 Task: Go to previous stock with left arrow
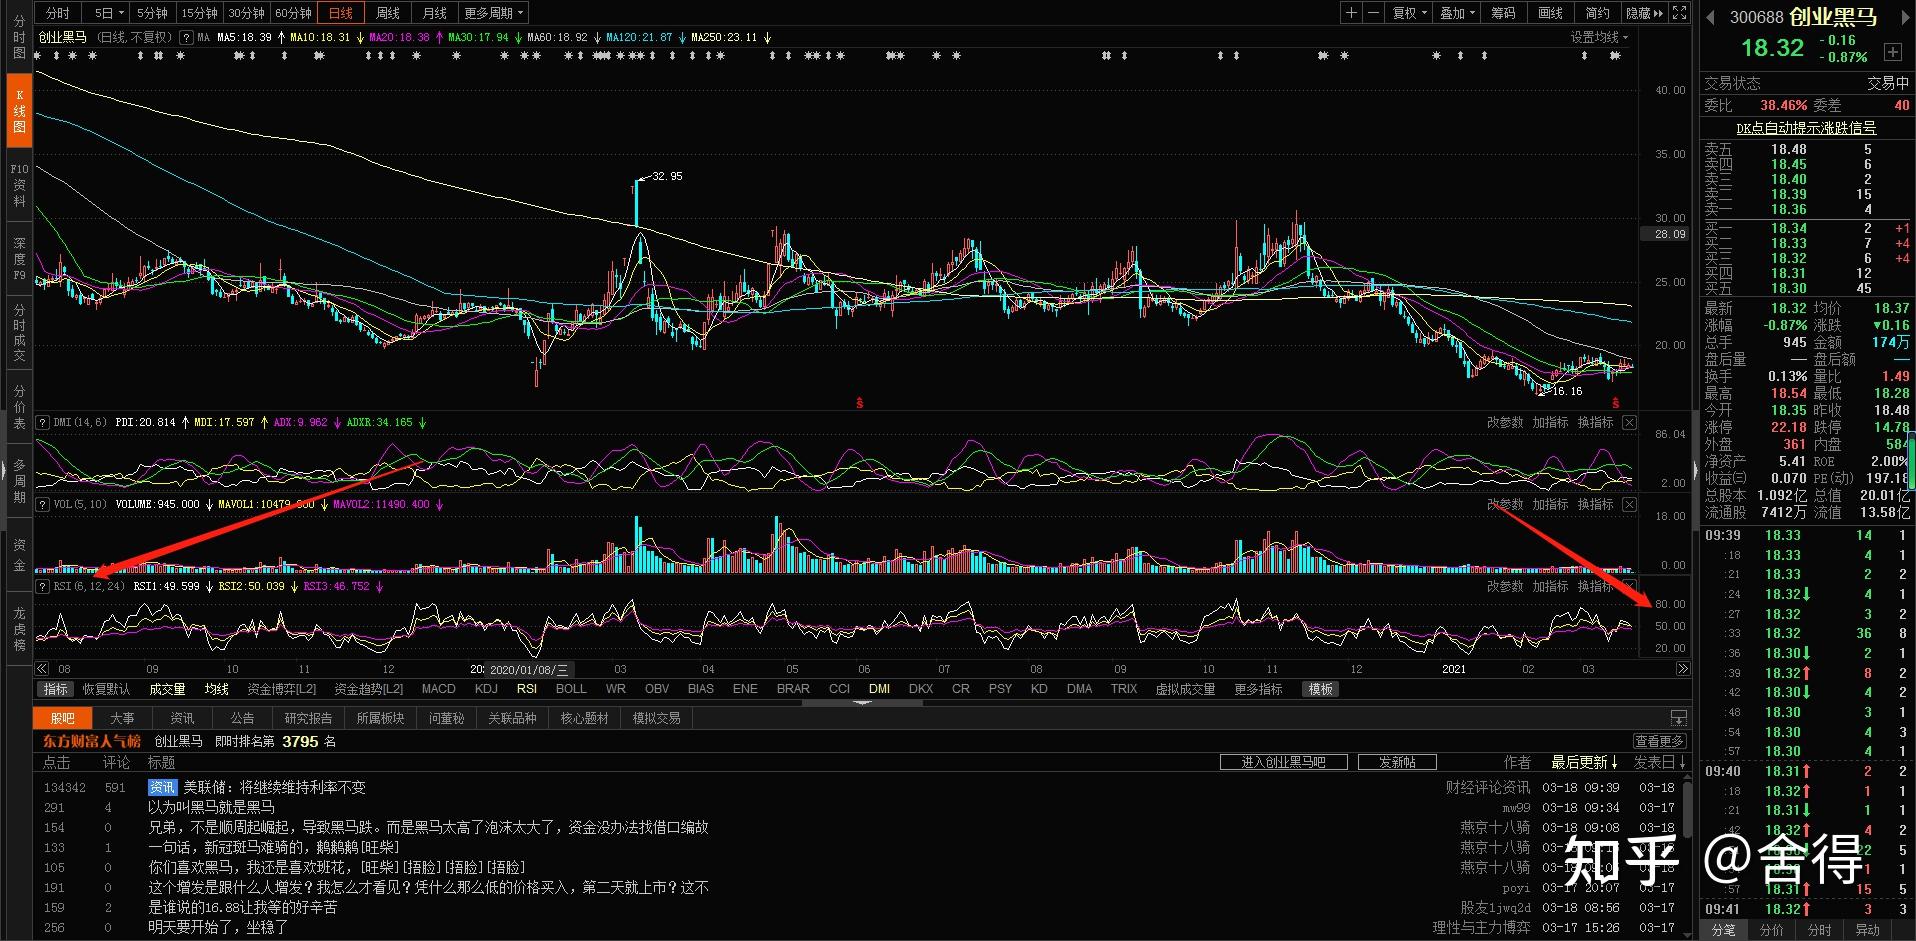(1710, 17)
